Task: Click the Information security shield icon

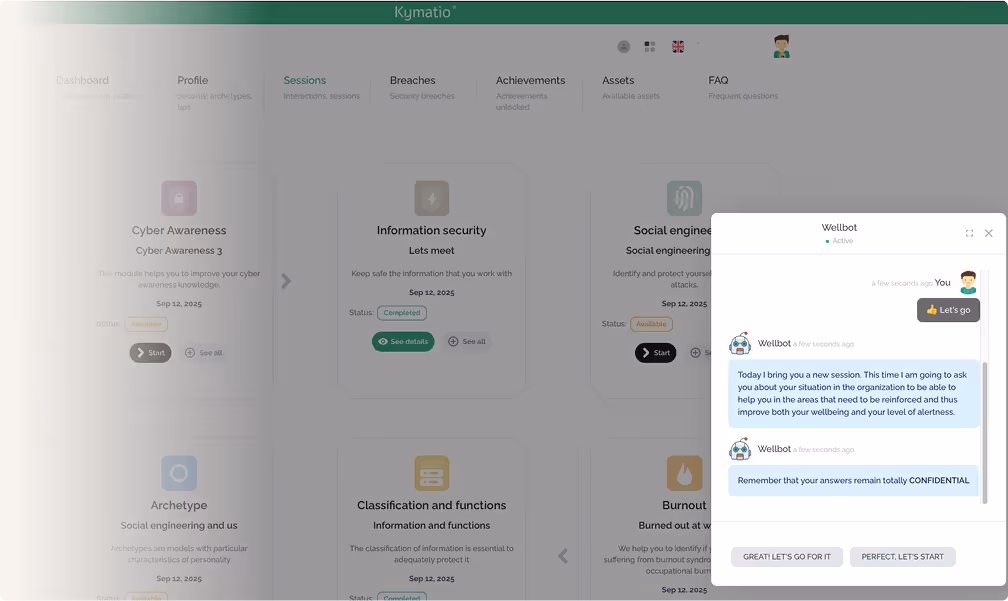Action: coord(431,198)
